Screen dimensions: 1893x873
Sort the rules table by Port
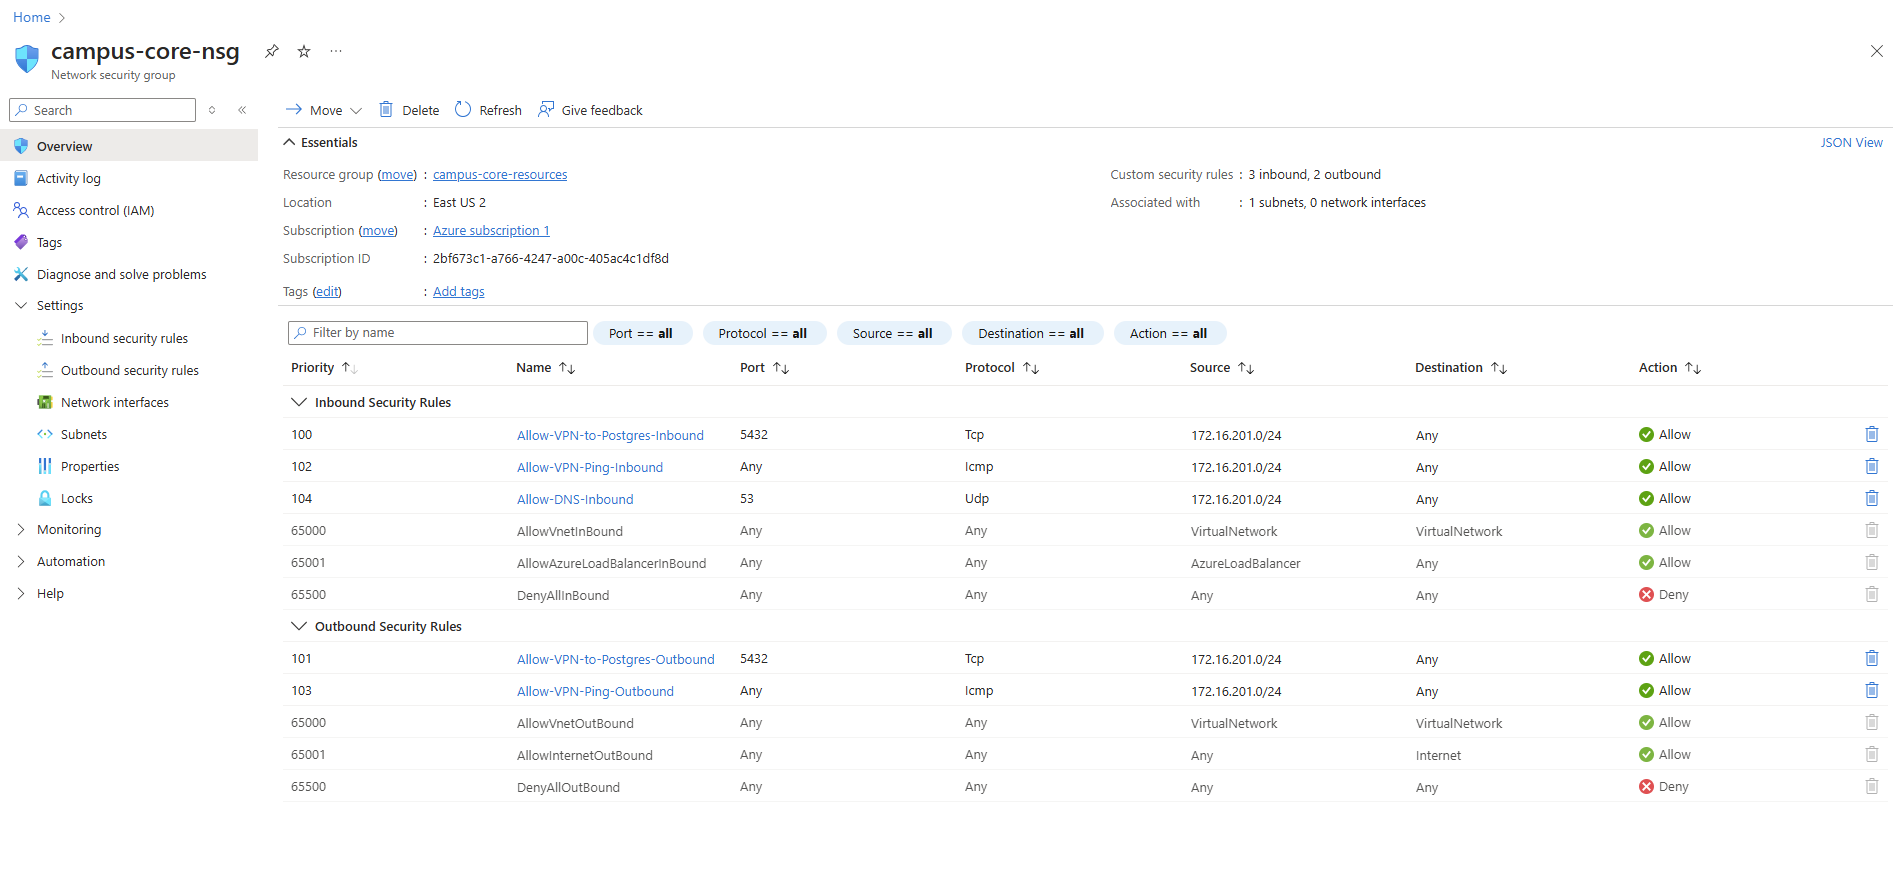pos(764,368)
